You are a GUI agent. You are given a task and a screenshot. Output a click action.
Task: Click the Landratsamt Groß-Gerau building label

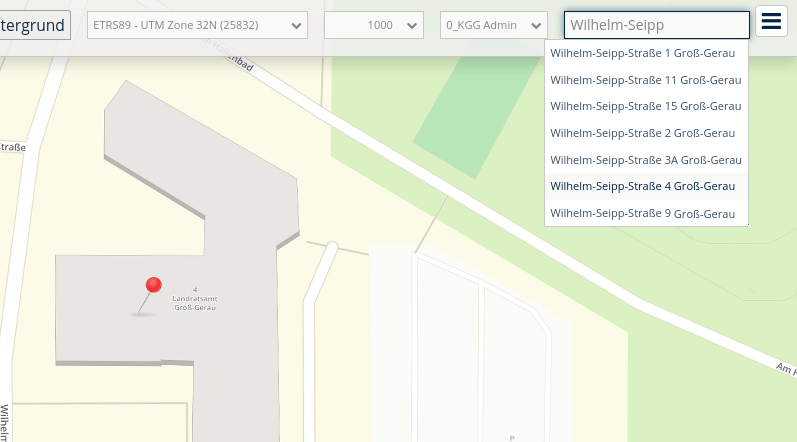(x=195, y=300)
